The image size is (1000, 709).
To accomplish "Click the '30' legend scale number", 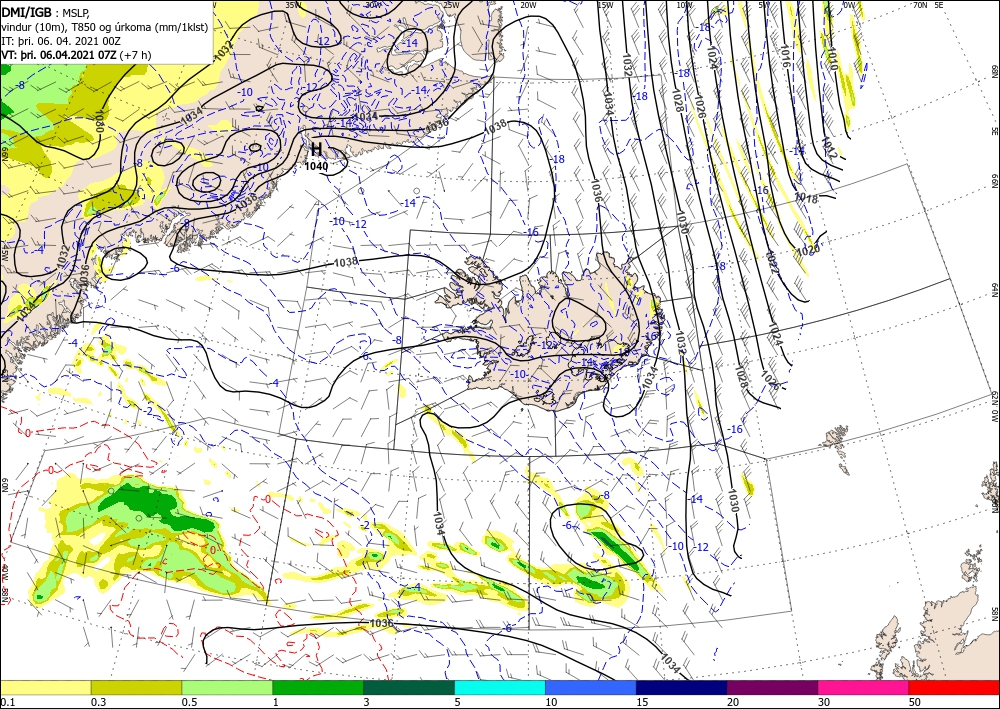I will click(x=824, y=702).
